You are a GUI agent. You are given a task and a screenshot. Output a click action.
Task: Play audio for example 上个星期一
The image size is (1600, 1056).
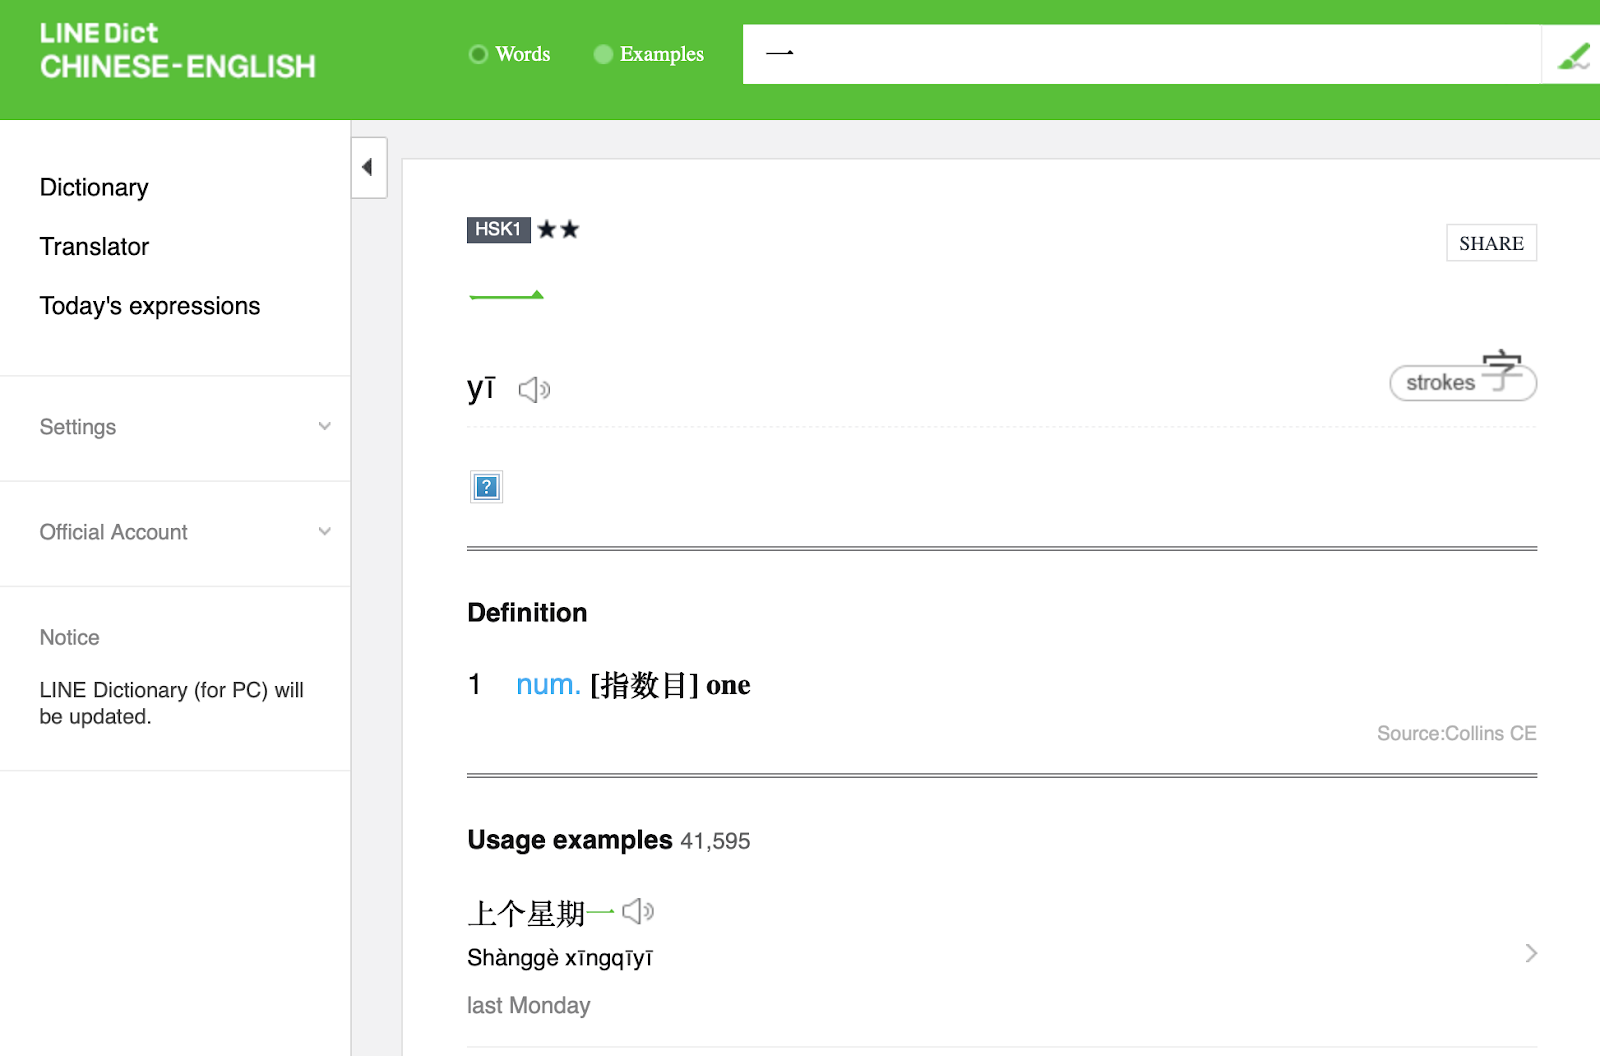tap(637, 911)
